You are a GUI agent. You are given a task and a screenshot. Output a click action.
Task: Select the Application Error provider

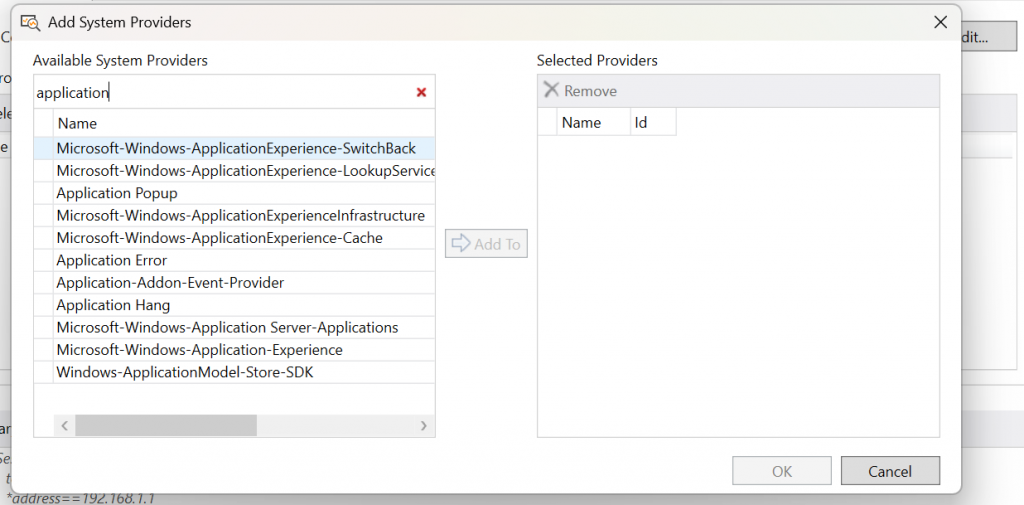pyautogui.click(x=235, y=260)
